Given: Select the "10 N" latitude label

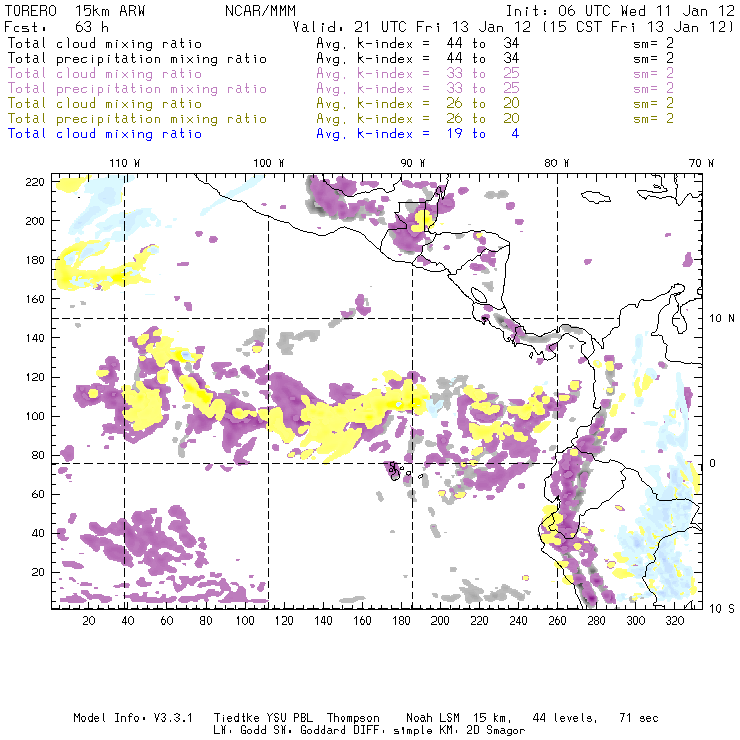Looking at the screenshot, I should [x=722, y=319].
